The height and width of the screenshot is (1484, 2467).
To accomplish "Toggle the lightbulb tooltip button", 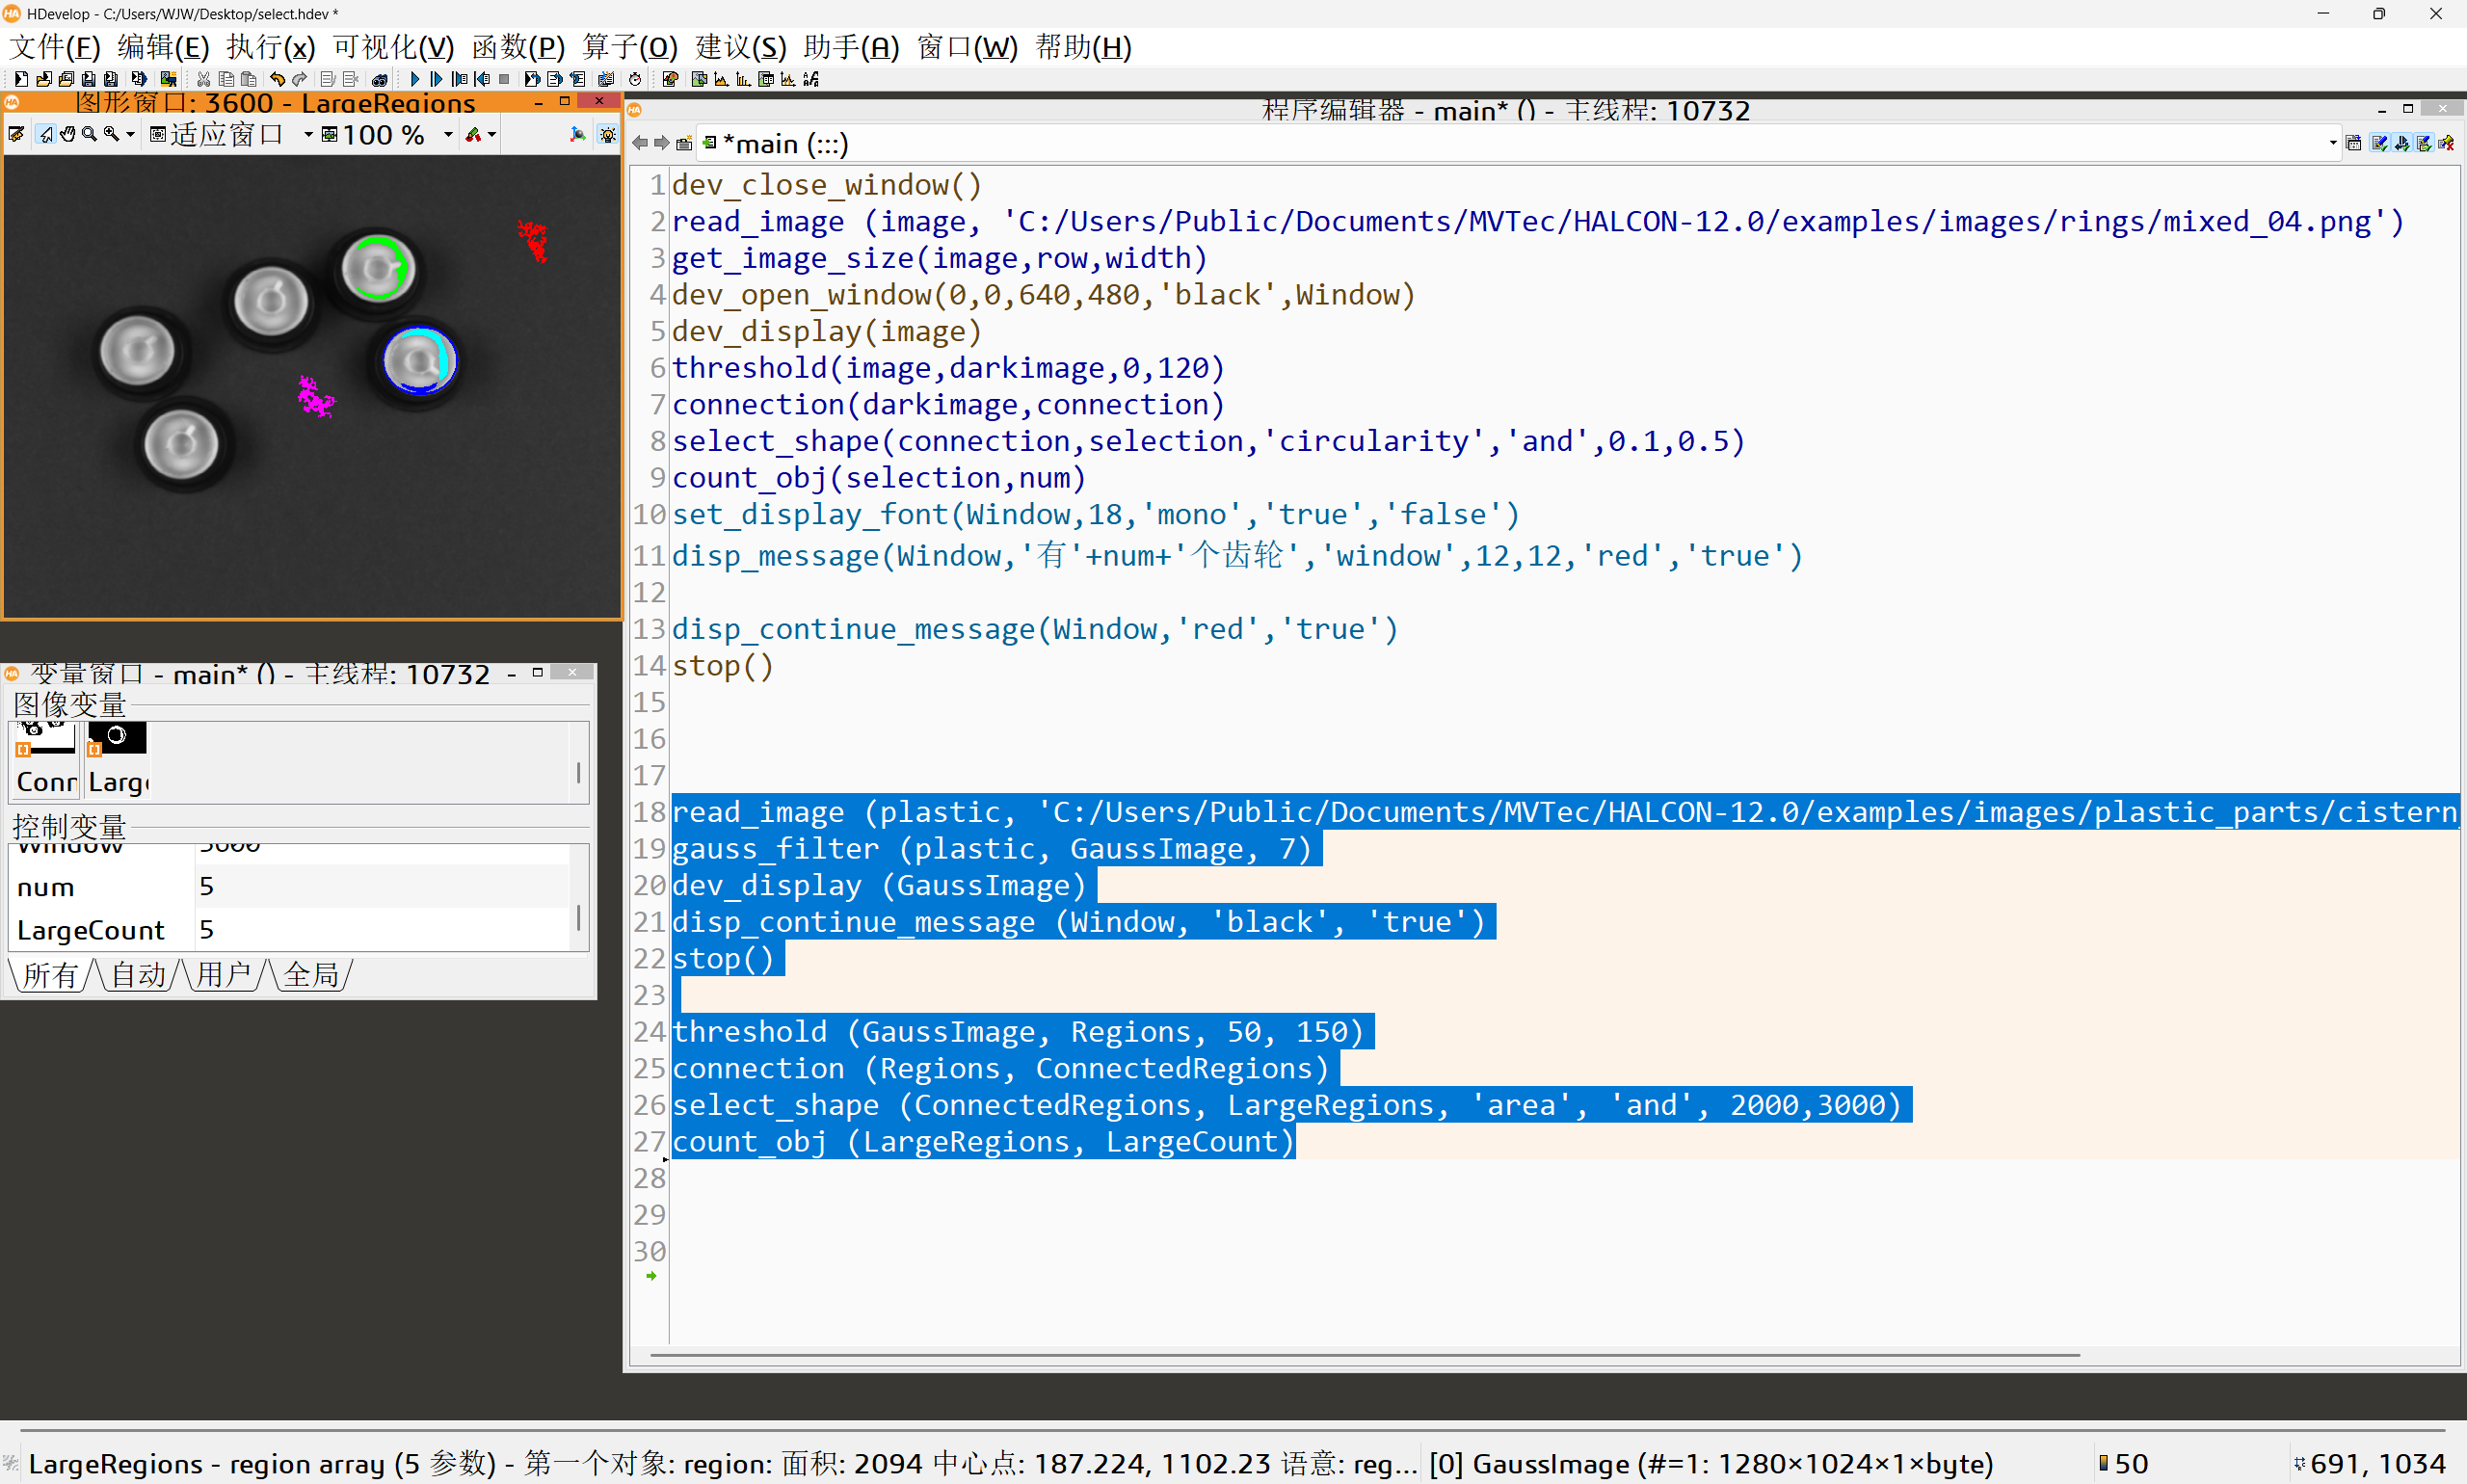I will tap(608, 134).
